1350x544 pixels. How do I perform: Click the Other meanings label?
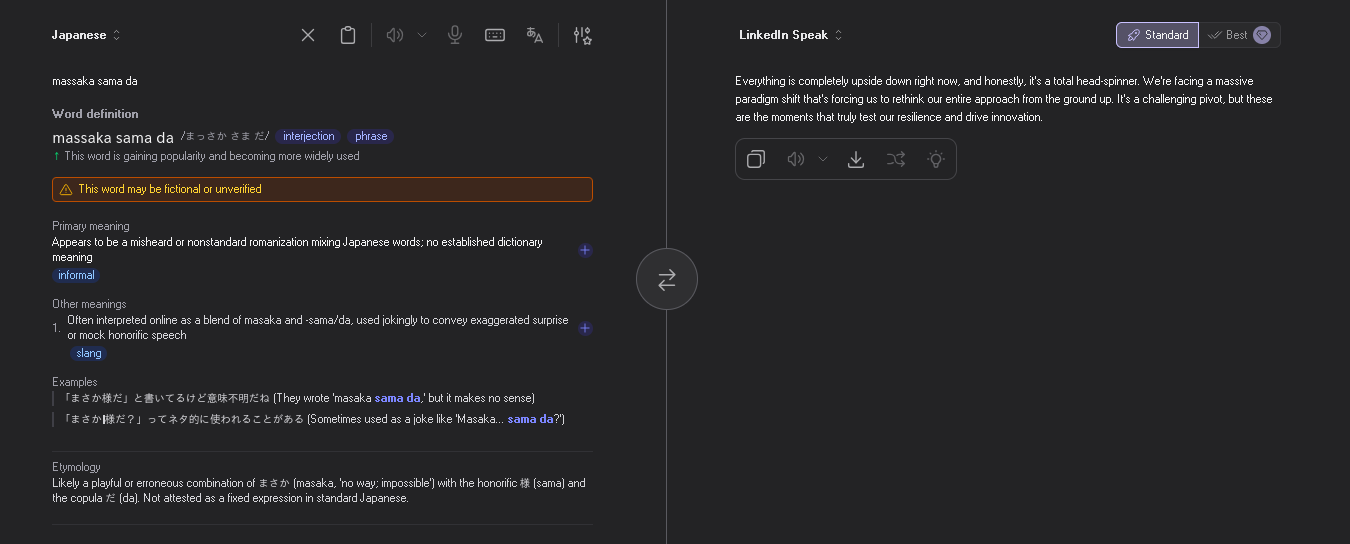89,304
